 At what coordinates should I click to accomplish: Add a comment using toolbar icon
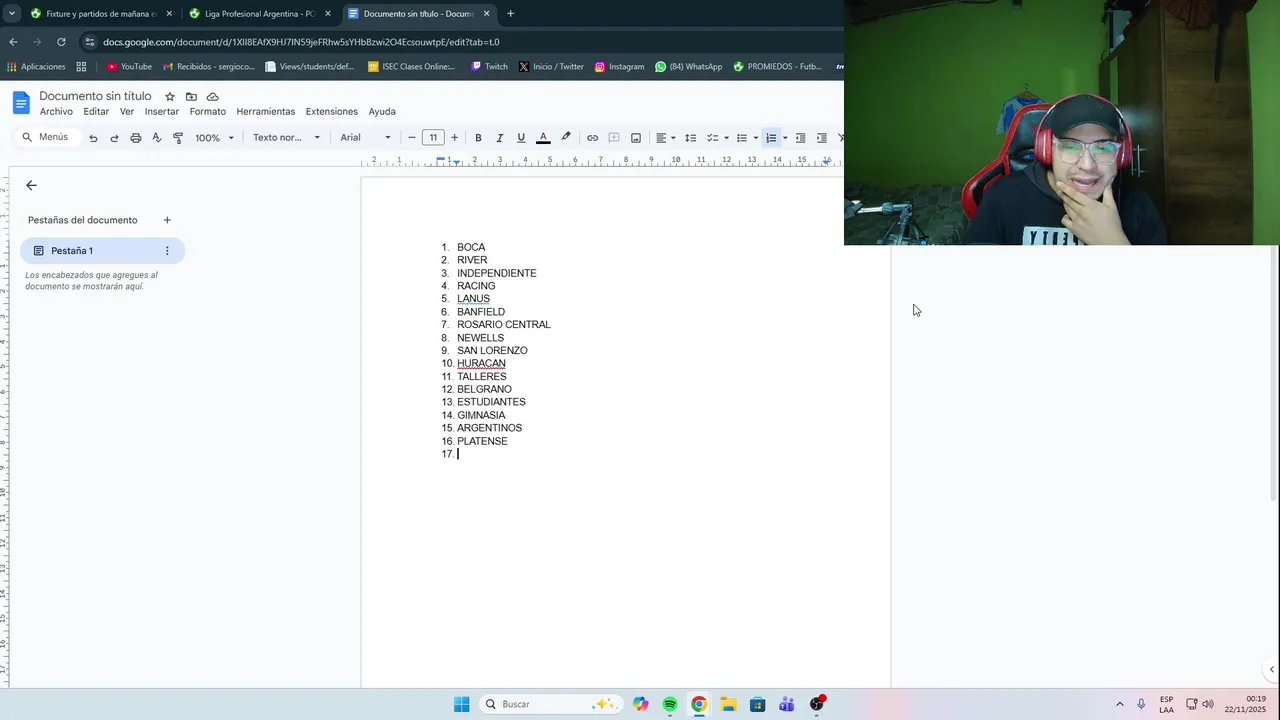pos(614,138)
